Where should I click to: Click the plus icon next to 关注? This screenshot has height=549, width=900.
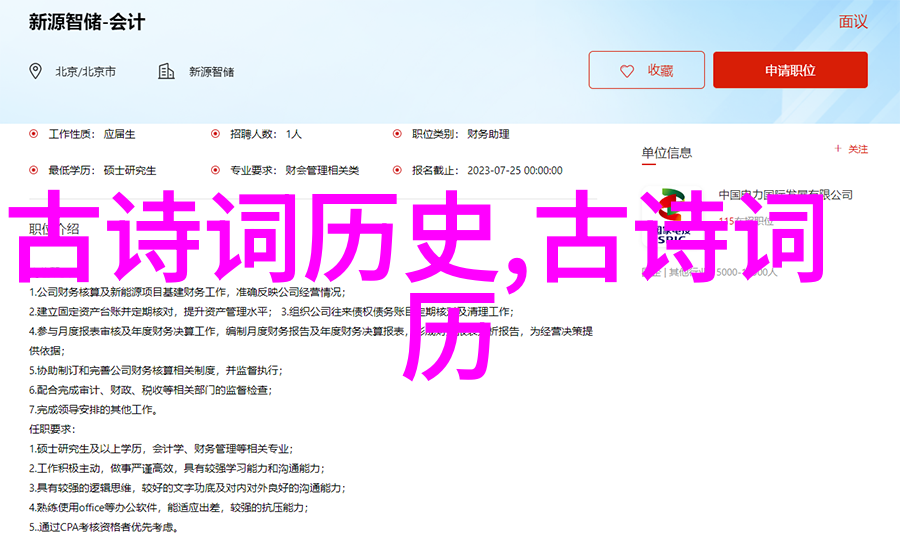click(838, 149)
